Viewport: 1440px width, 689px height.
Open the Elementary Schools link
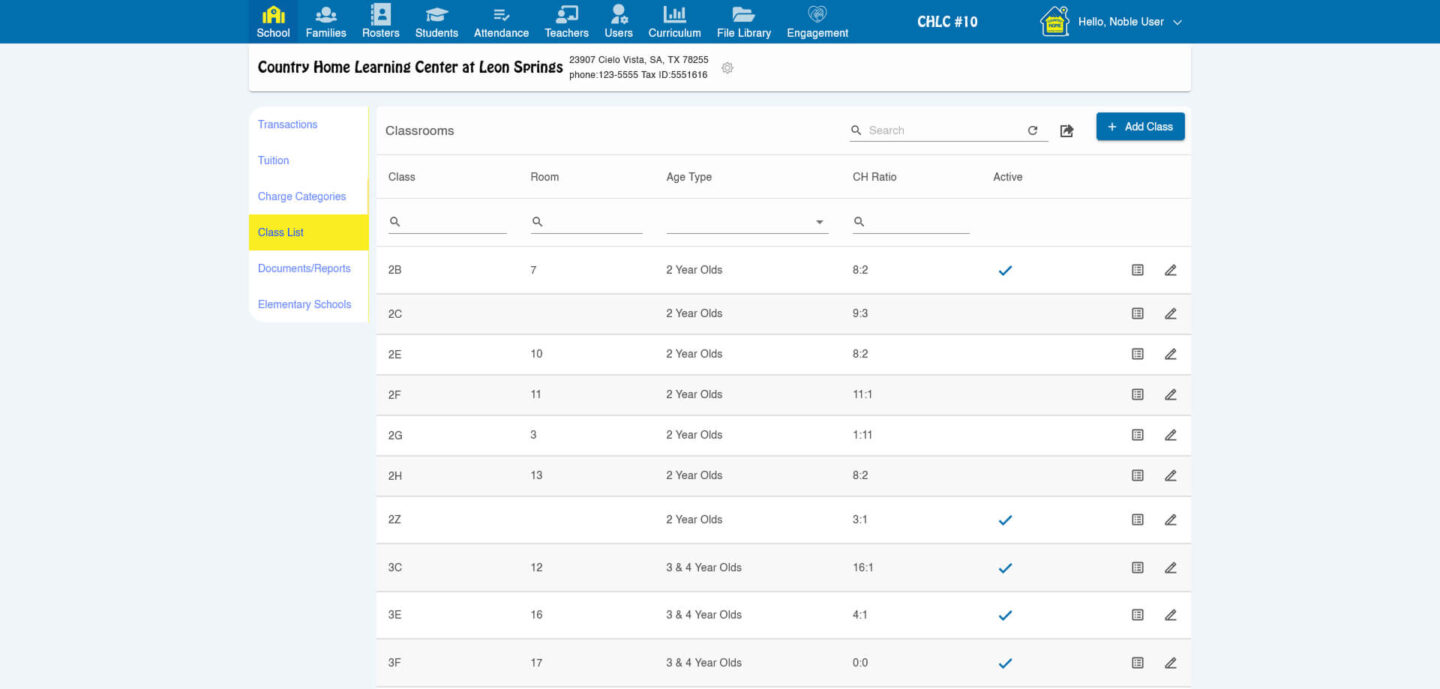click(x=304, y=304)
